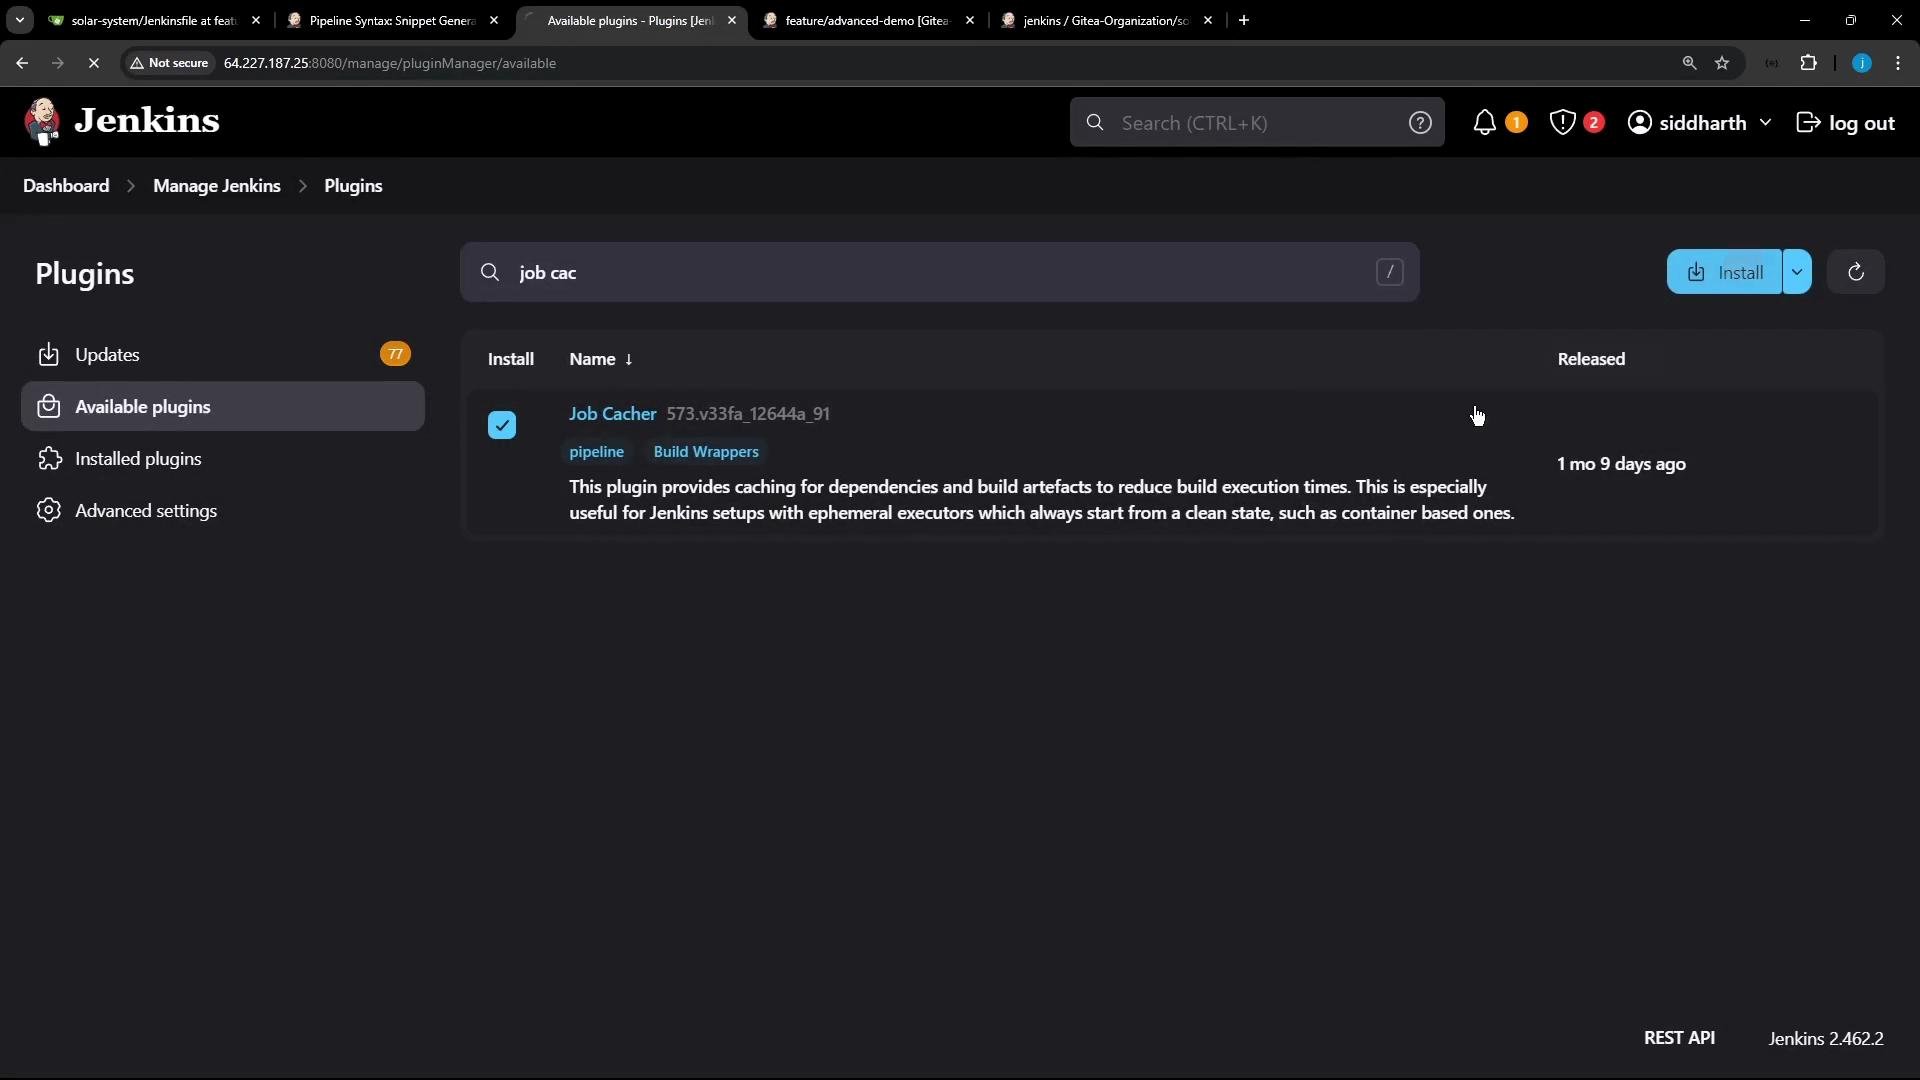This screenshot has height=1080, width=1920.
Task: Close the feature/advanced-demo Gitea tab
Action: point(969,20)
